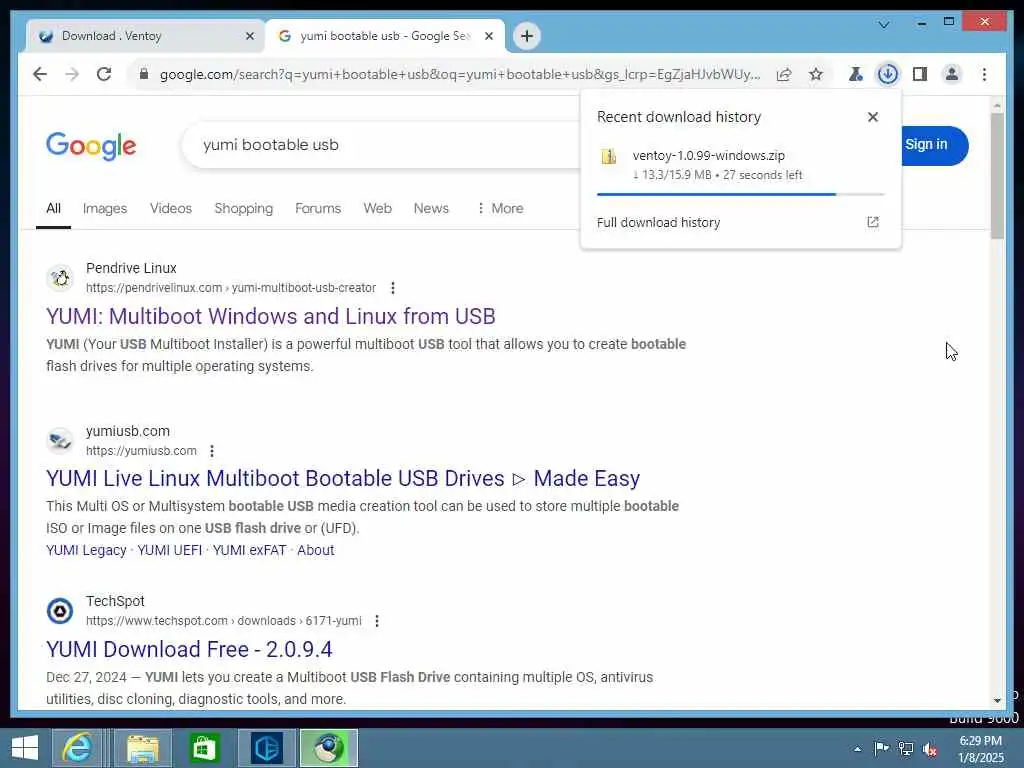The height and width of the screenshot is (768, 1024).
Task: Close the Download . Ventoy tab
Action: pos(249,36)
